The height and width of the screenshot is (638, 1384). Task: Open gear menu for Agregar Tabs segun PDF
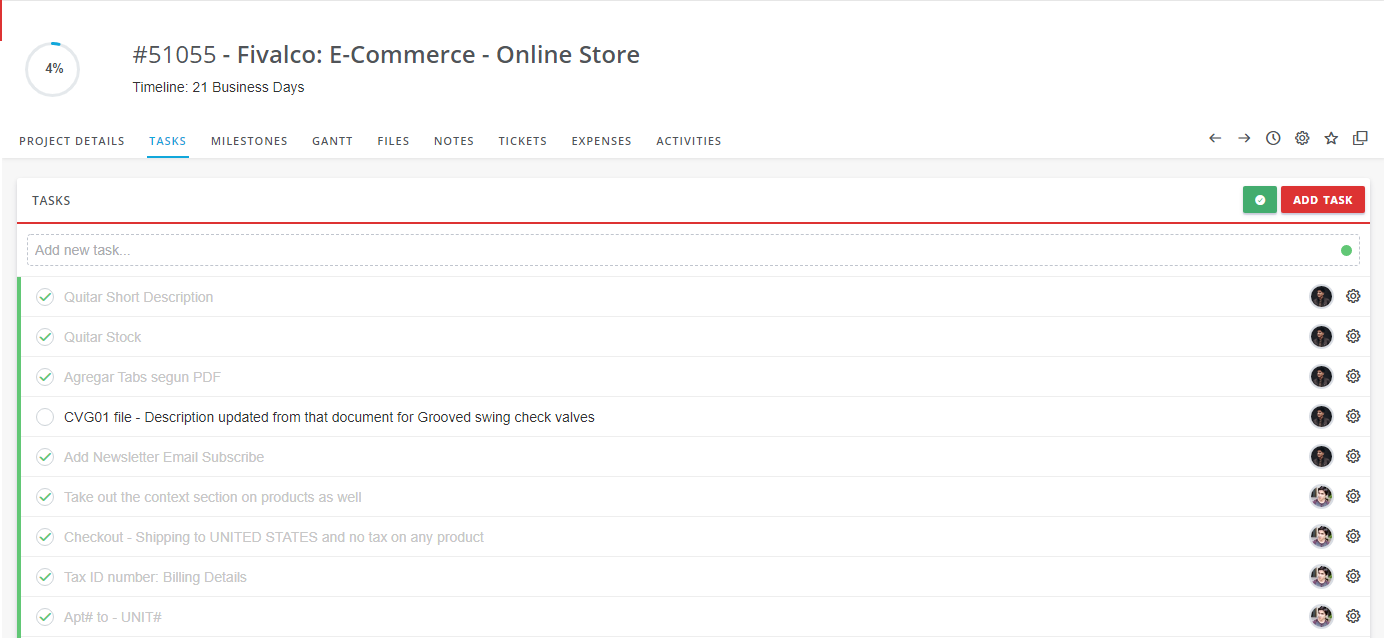[x=1353, y=376]
